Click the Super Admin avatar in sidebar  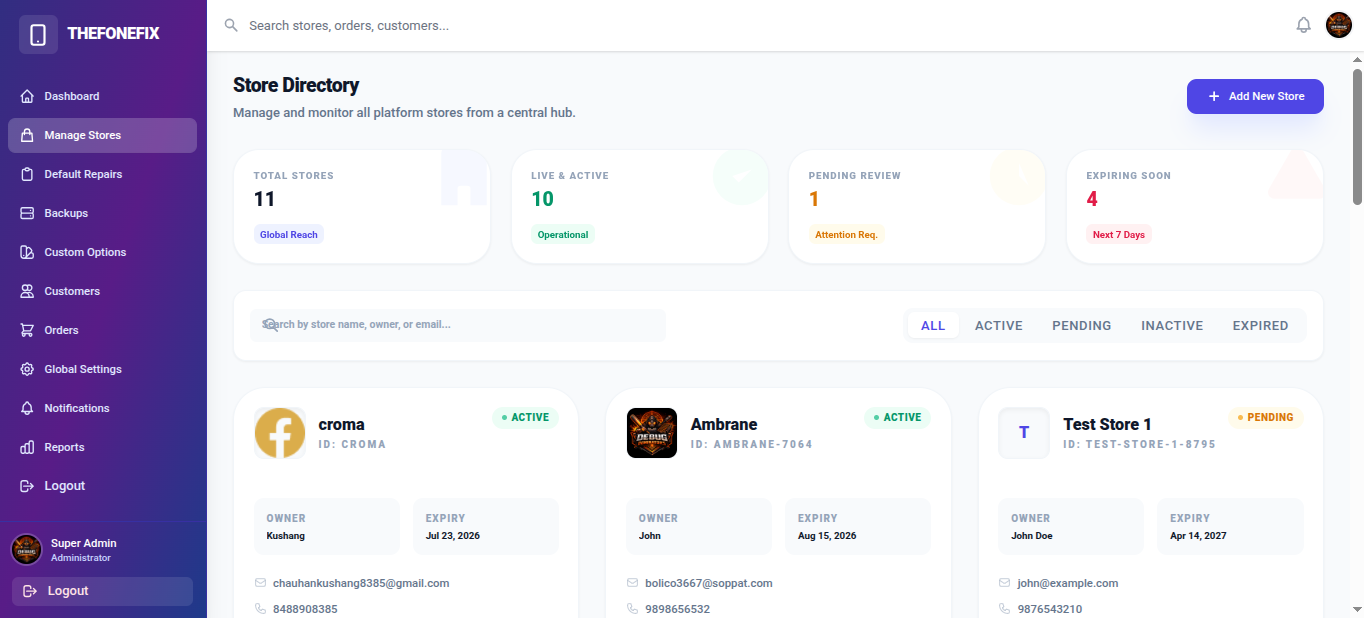pyautogui.click(x=26, y=550)
